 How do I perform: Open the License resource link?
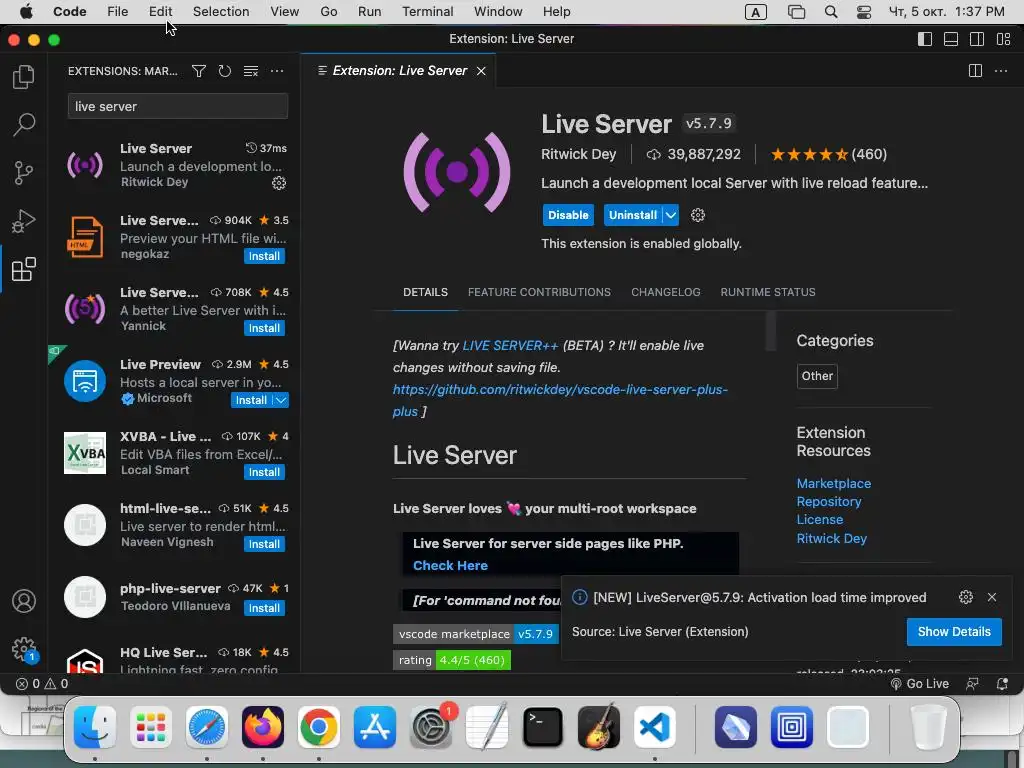point(819,520)
